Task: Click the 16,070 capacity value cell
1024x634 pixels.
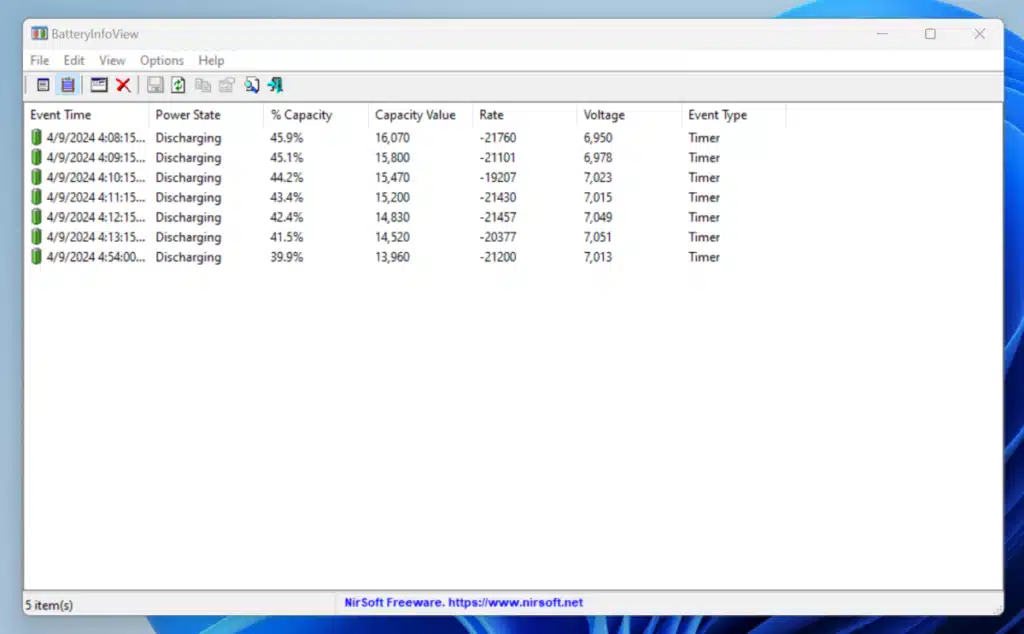Action: (x=392, y=138)
